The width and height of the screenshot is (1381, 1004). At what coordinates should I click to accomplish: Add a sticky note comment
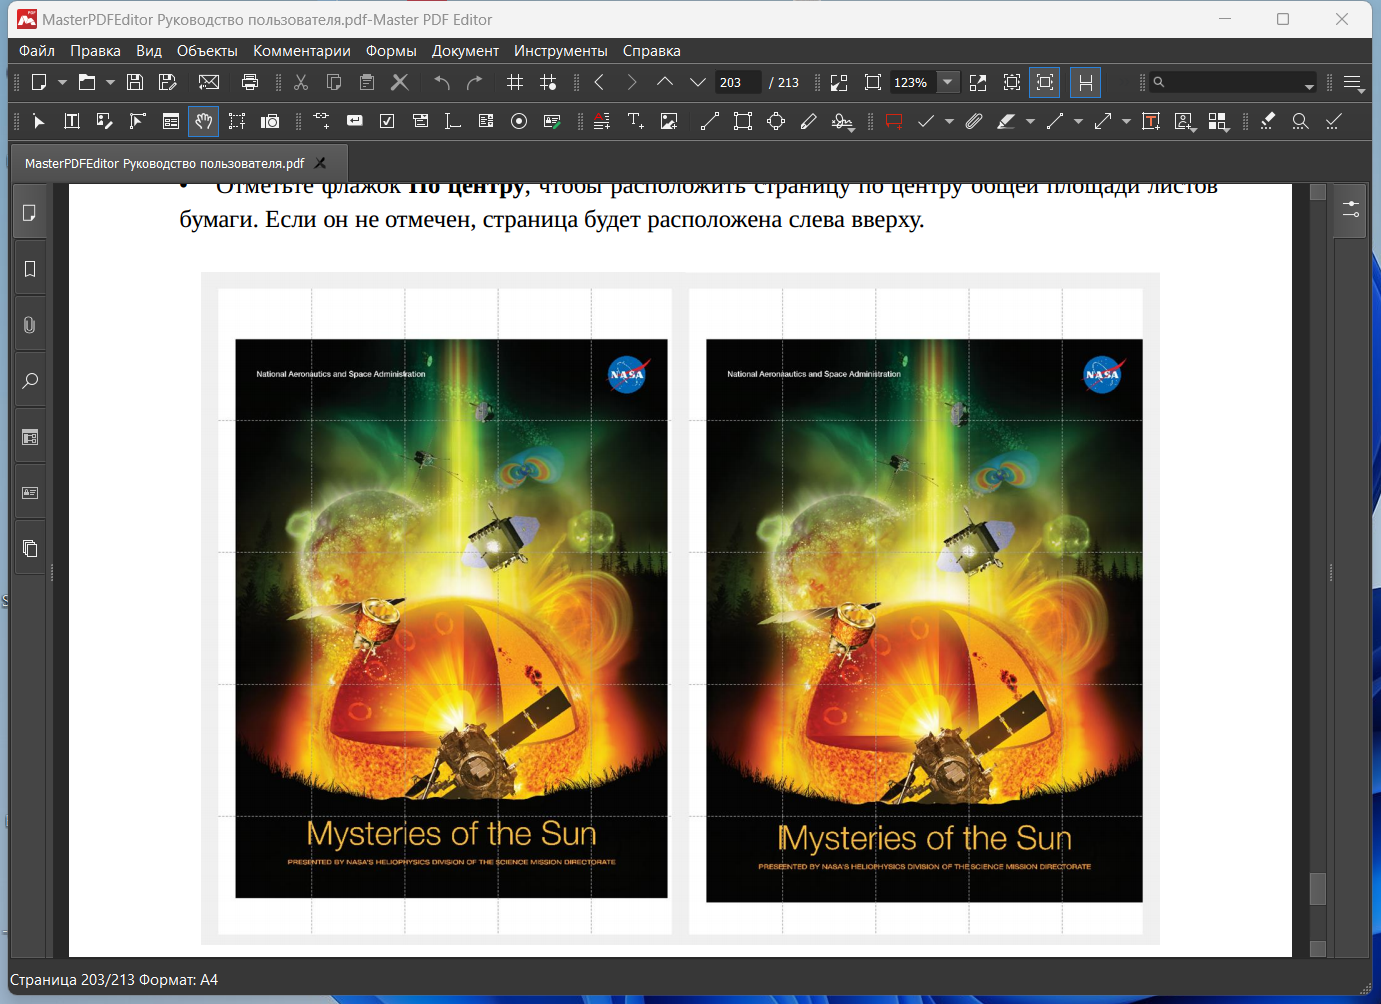(x=894, y=121)
